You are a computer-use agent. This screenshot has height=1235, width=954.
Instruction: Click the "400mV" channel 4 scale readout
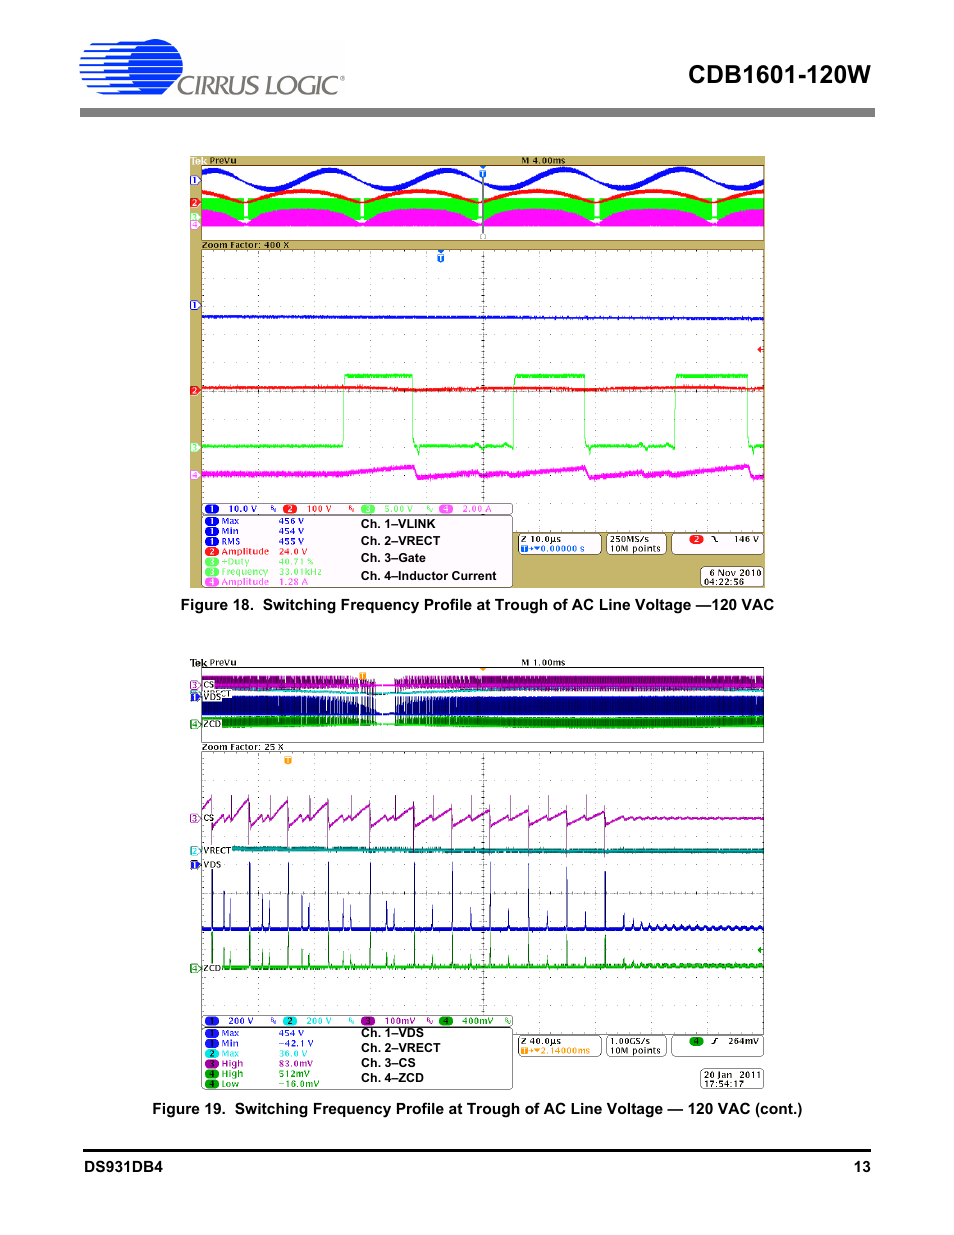pyautogui.click(x=477, y=1021)
